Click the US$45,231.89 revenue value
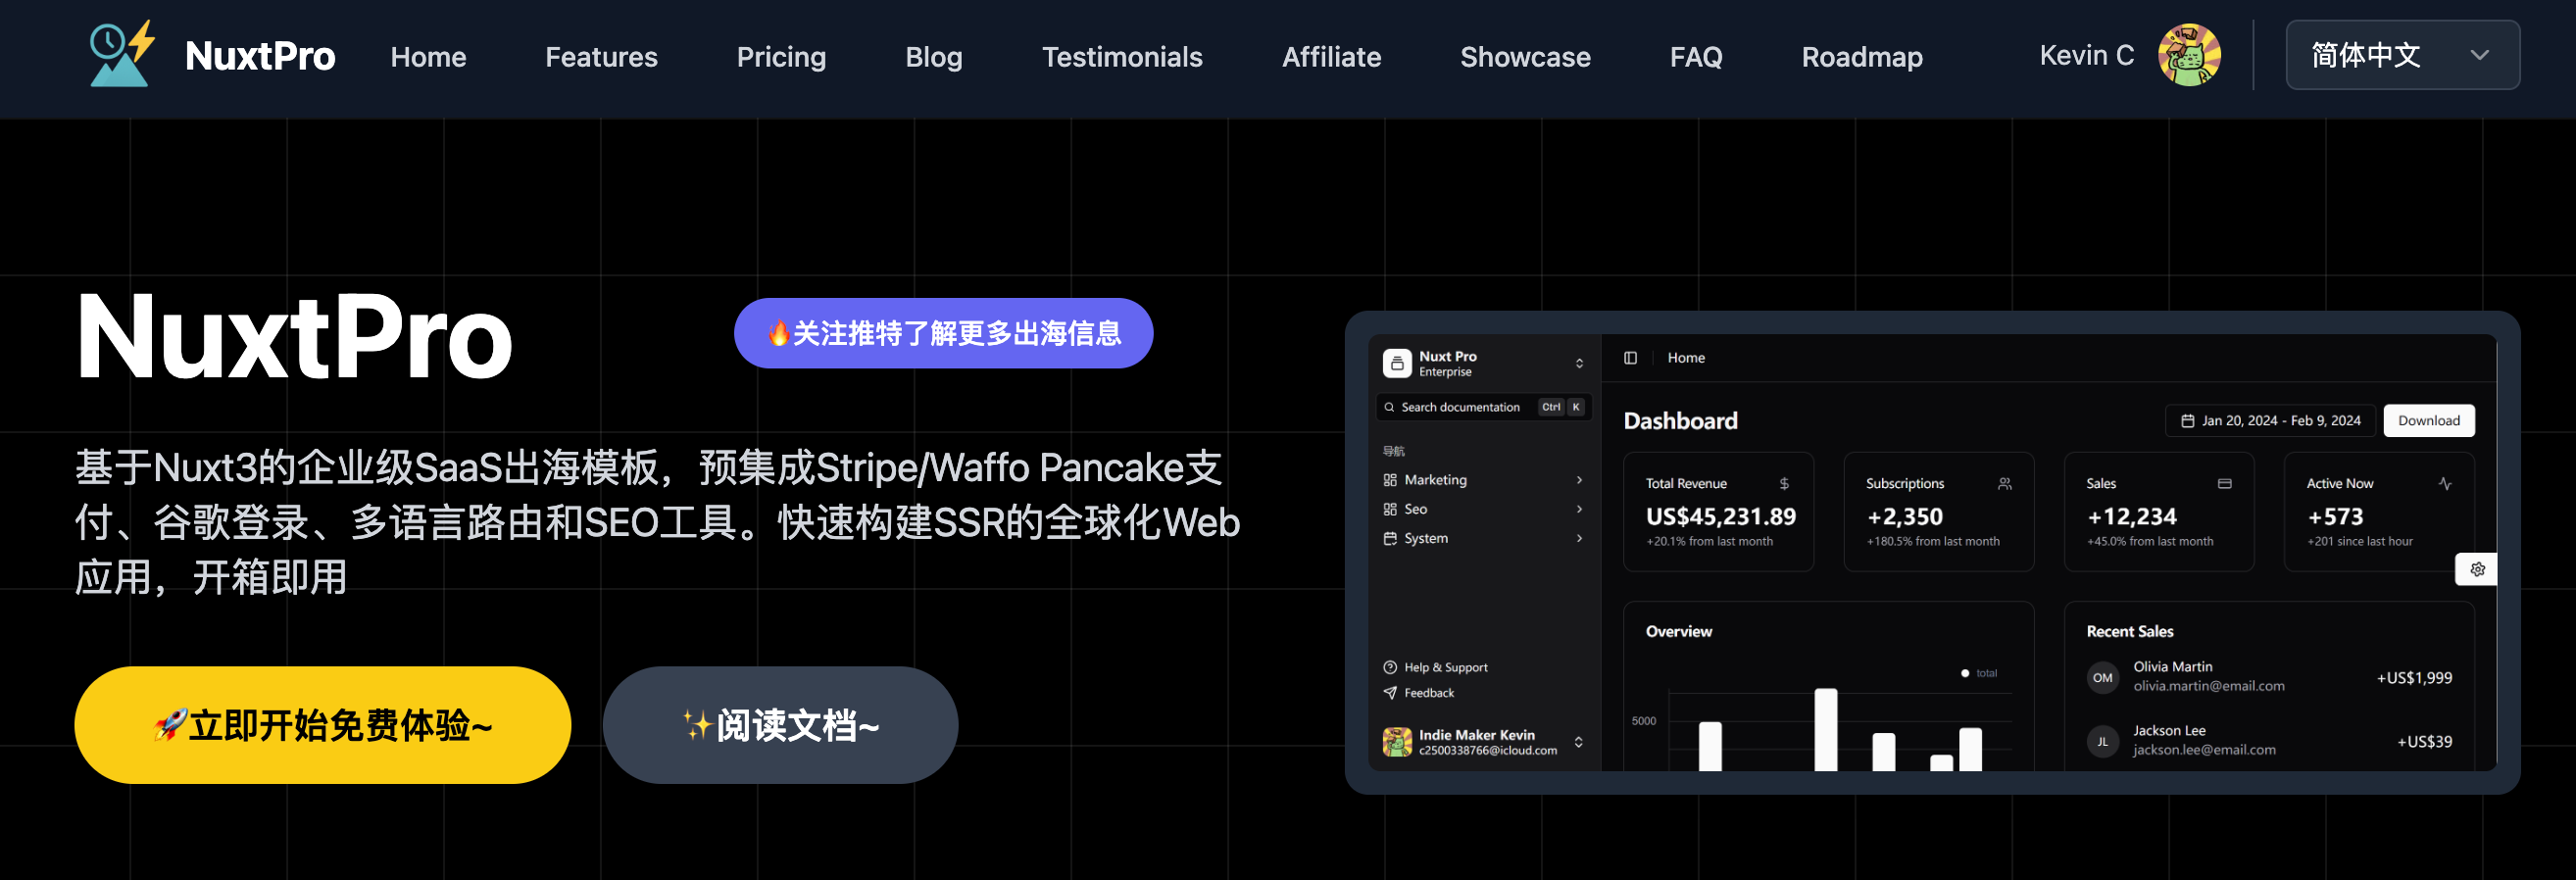The height and width of the screenshot is (880, 2576). click(1721, 516)
